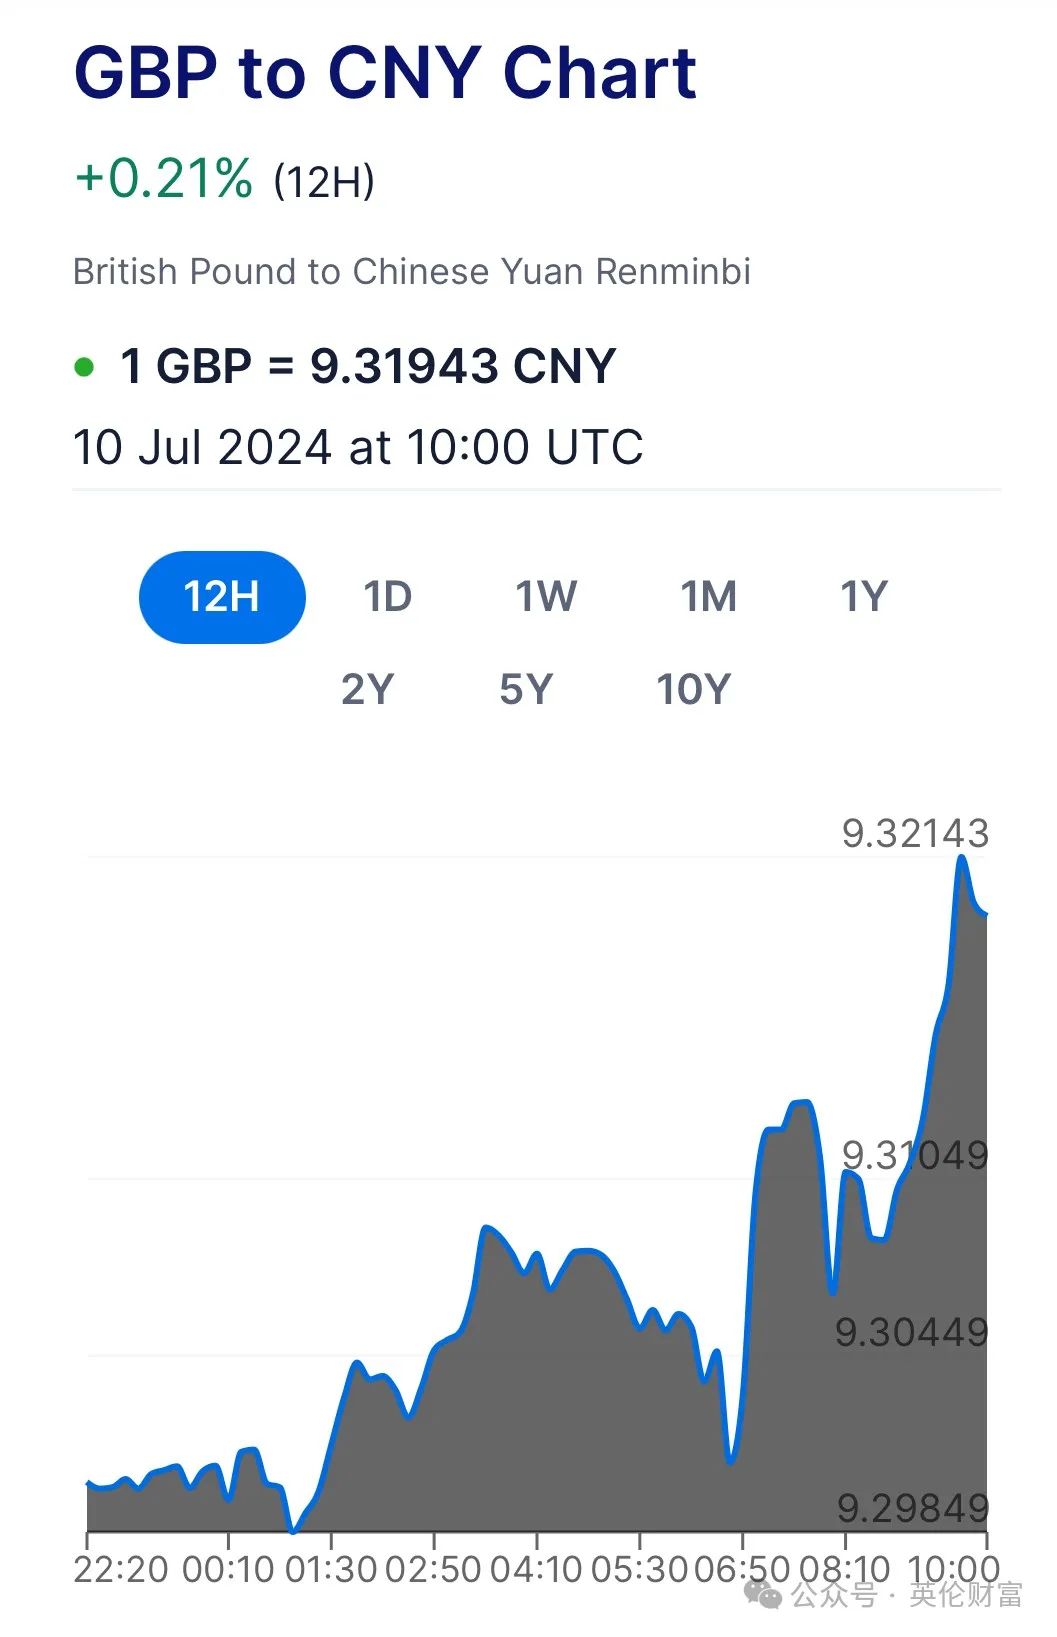The image size is (1057, 1637).
Task: Select the 12H time range tab
Action: tap(222, 597)
